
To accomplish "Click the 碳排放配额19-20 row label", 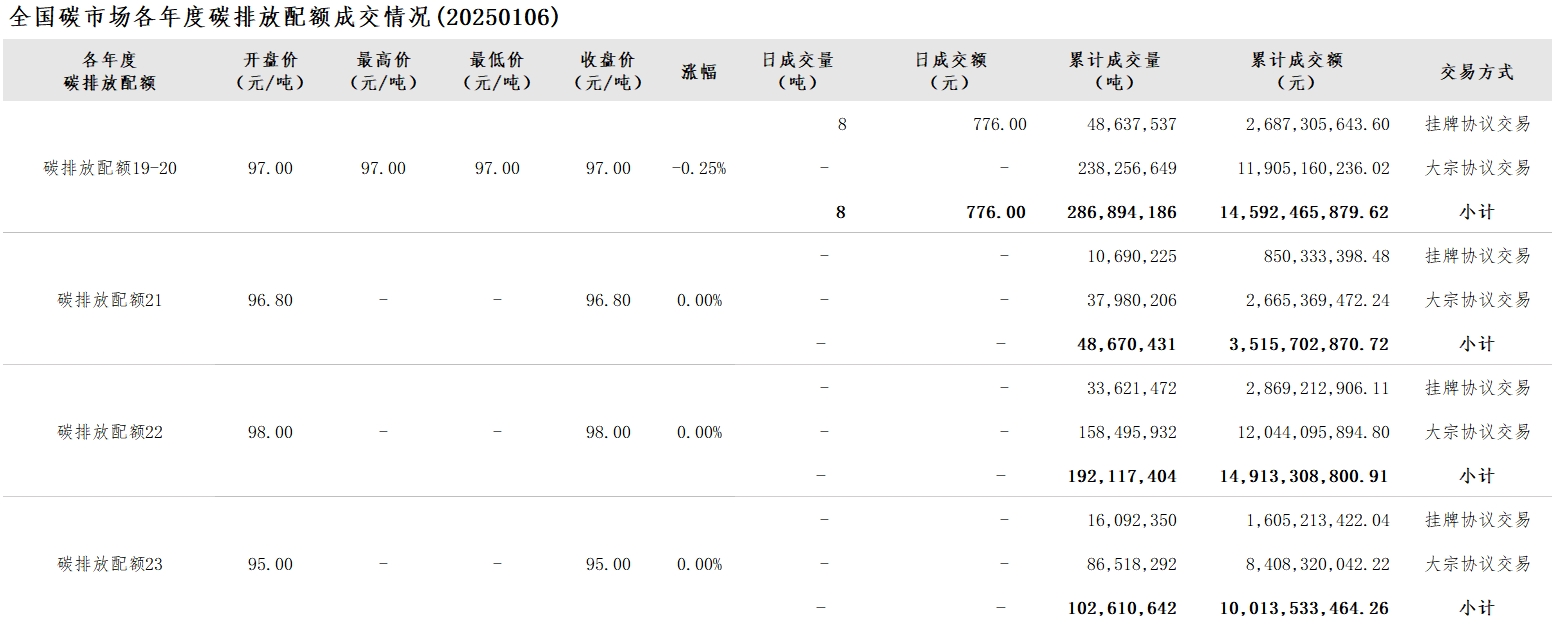I will coord(111,168).
